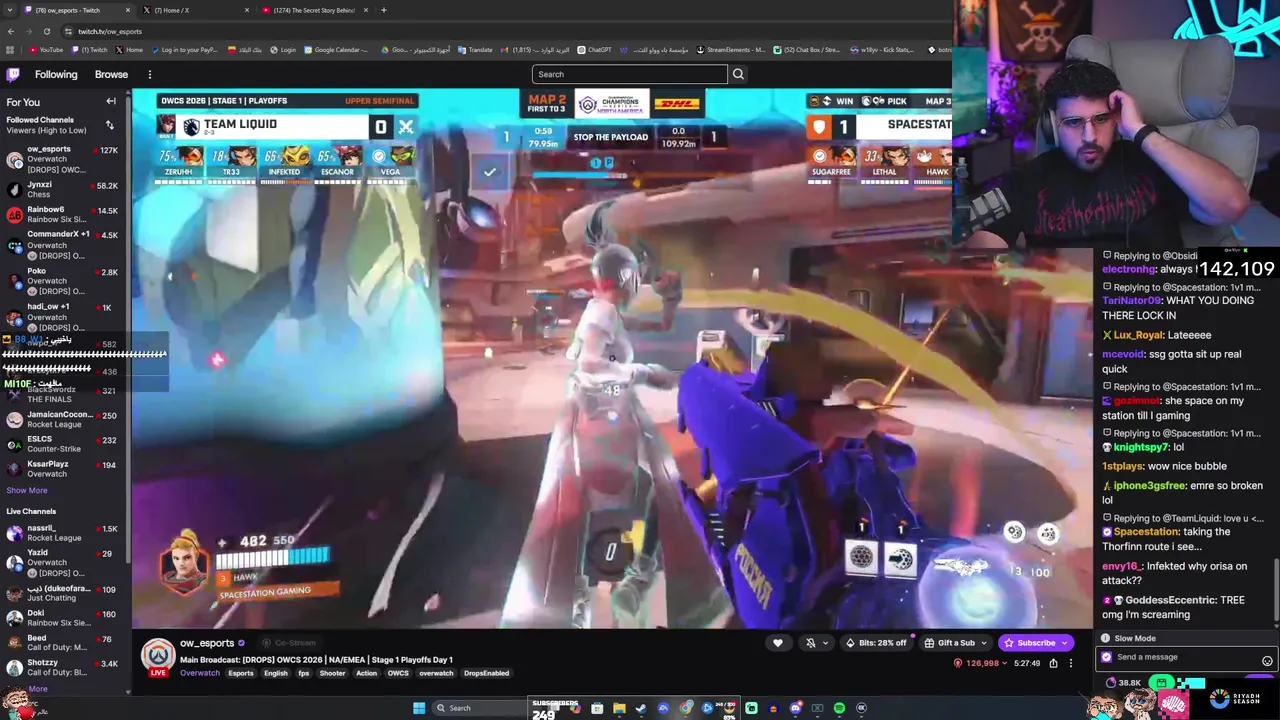Open JamaicanCocon Rocket League channel
The height and width of the screenshot is (720, 1280).
pyautogui.click(x=62, y=419)
